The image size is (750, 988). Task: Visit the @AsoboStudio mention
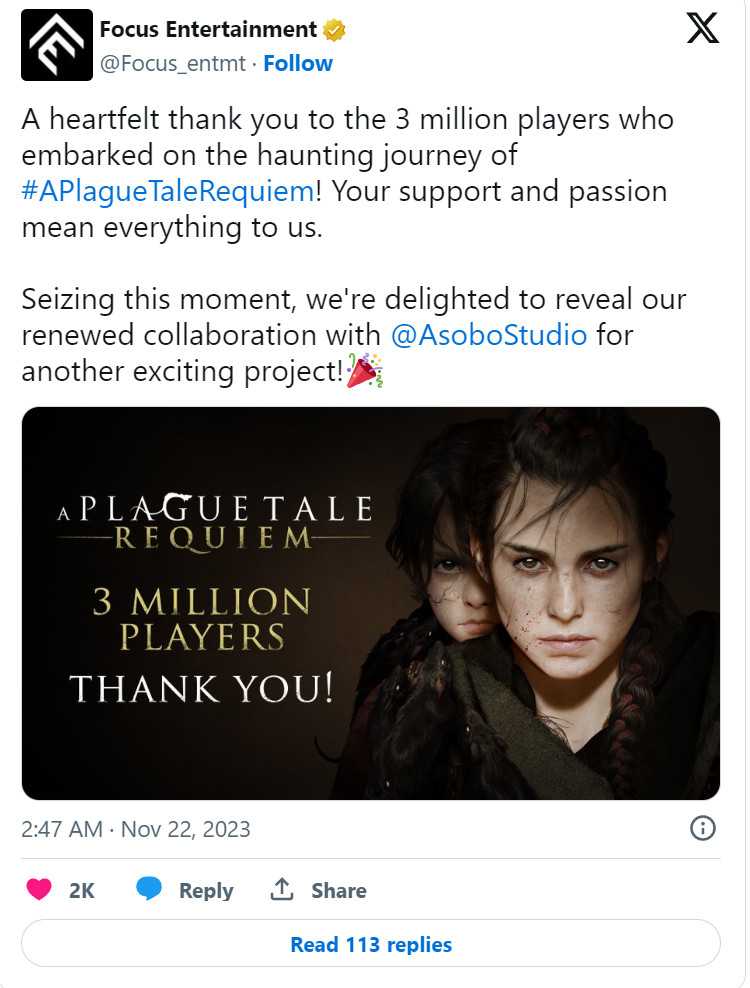click(x=489, y=334)
